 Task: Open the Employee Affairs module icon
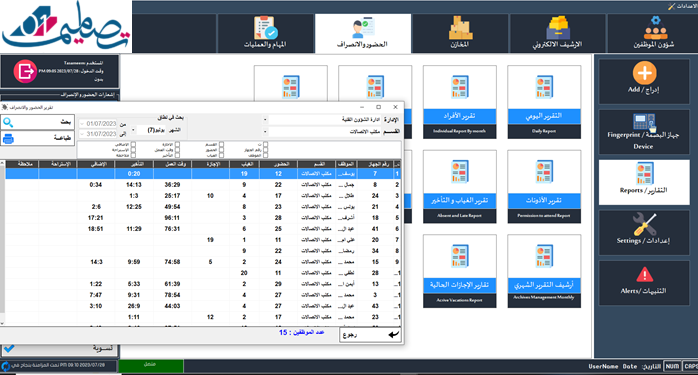coord(656,28)
